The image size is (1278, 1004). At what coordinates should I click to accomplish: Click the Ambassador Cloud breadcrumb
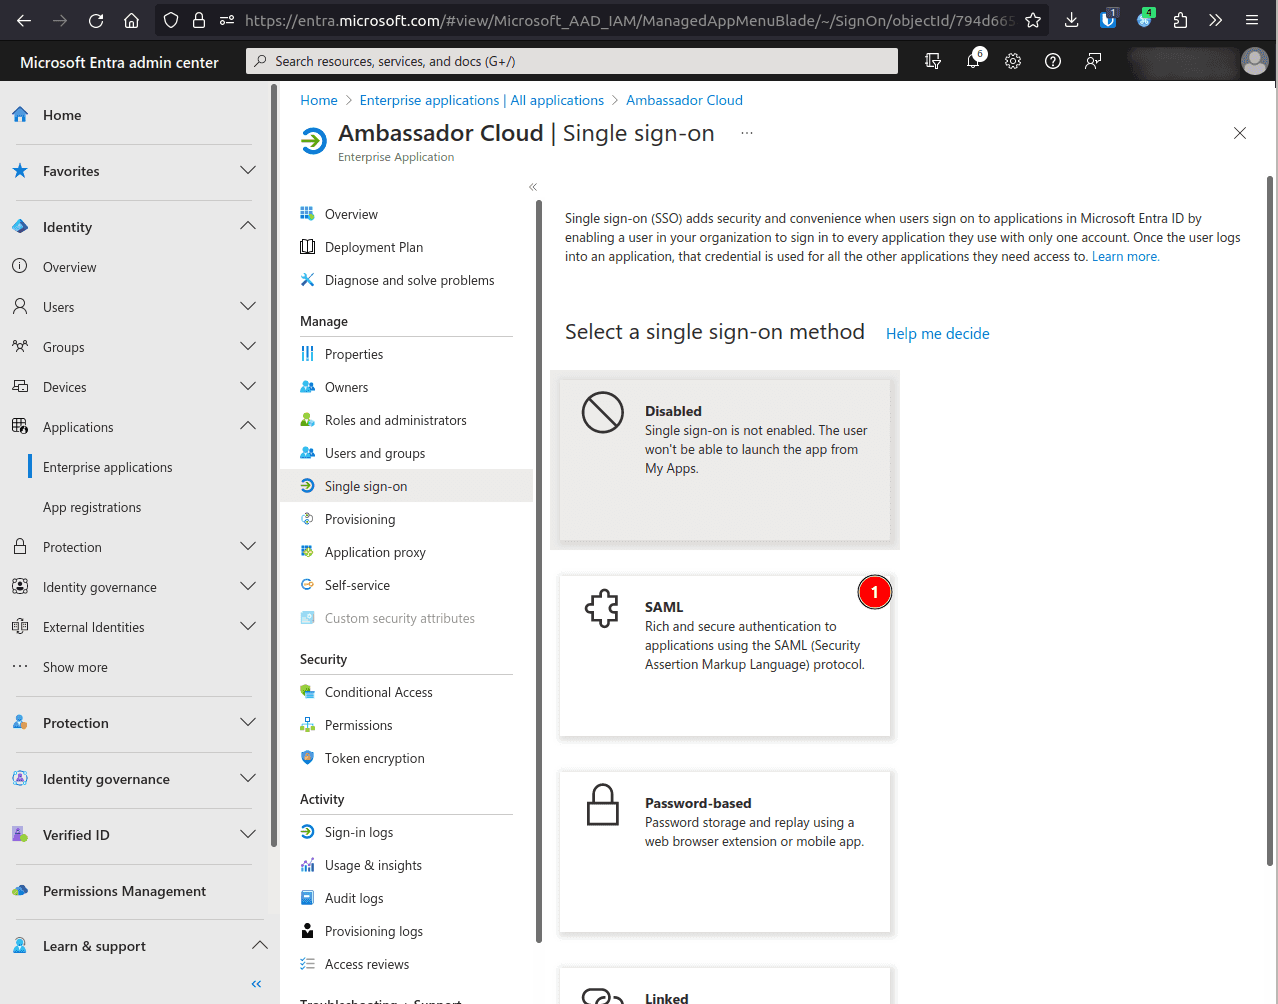684,100
